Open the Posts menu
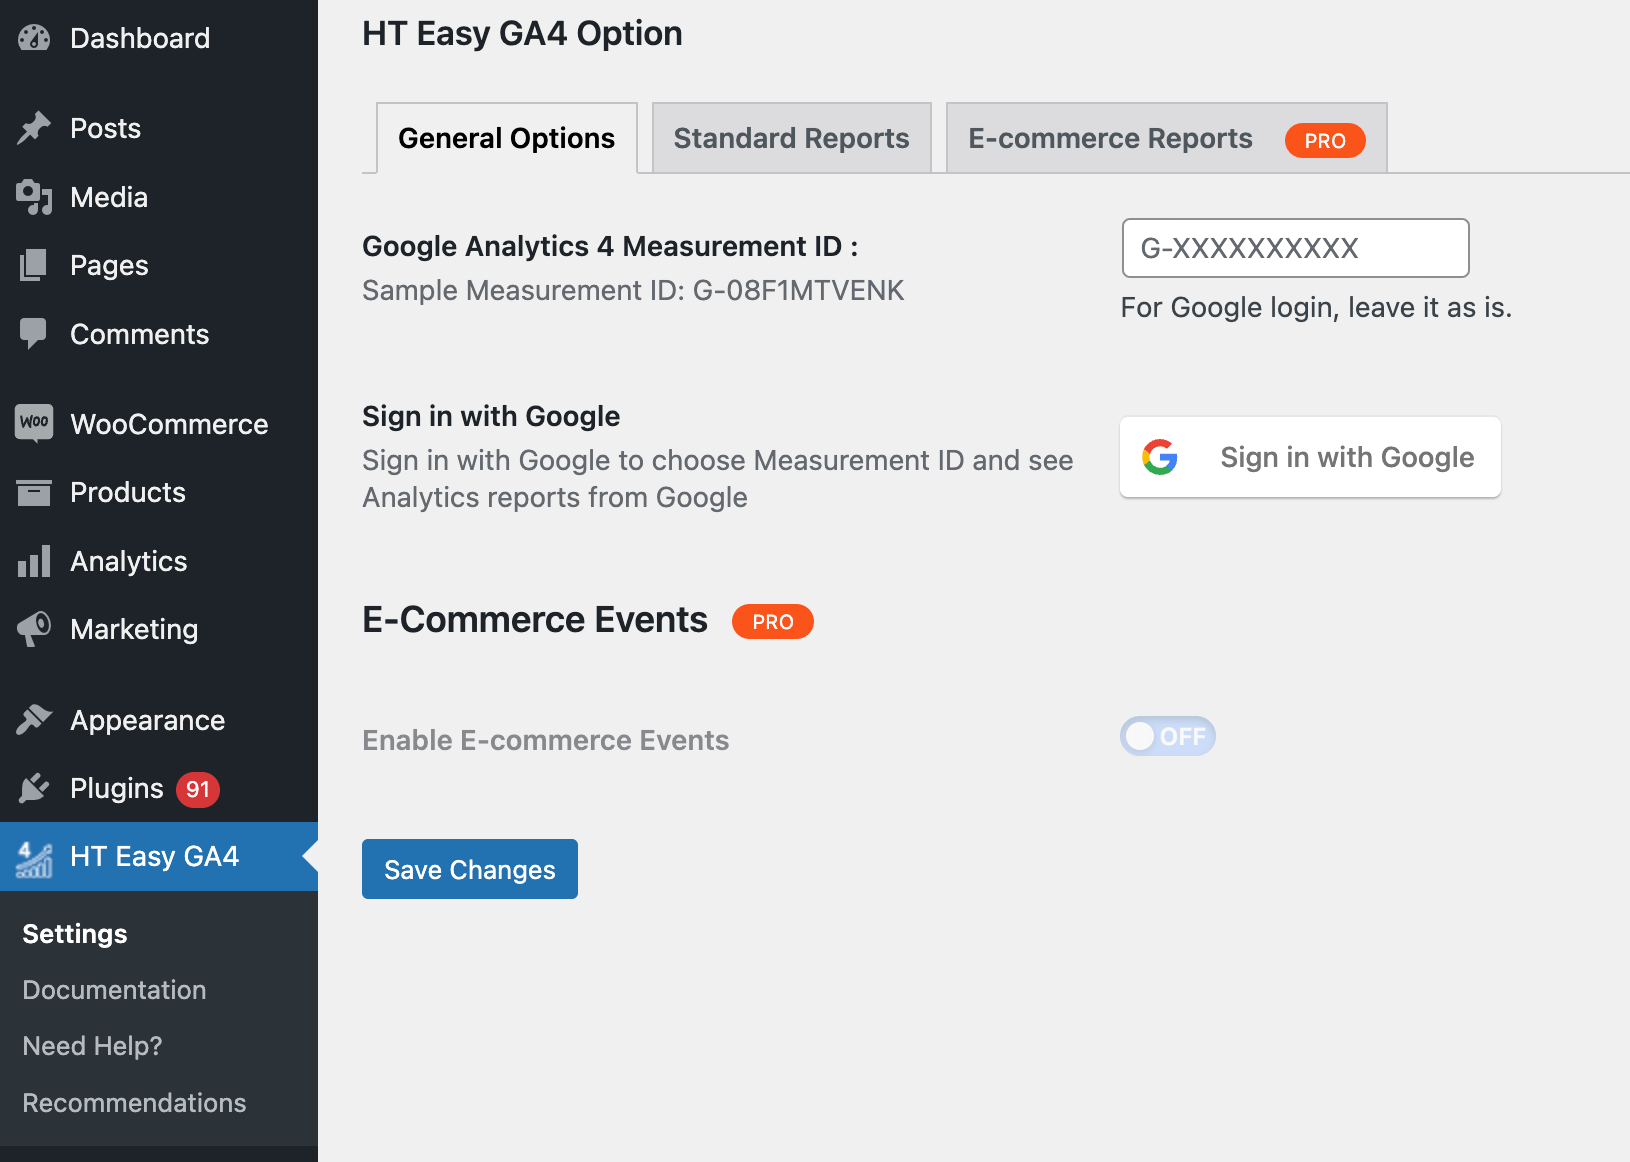Viewport: 1630px width, 1162px height. click(x=159, y=128)
